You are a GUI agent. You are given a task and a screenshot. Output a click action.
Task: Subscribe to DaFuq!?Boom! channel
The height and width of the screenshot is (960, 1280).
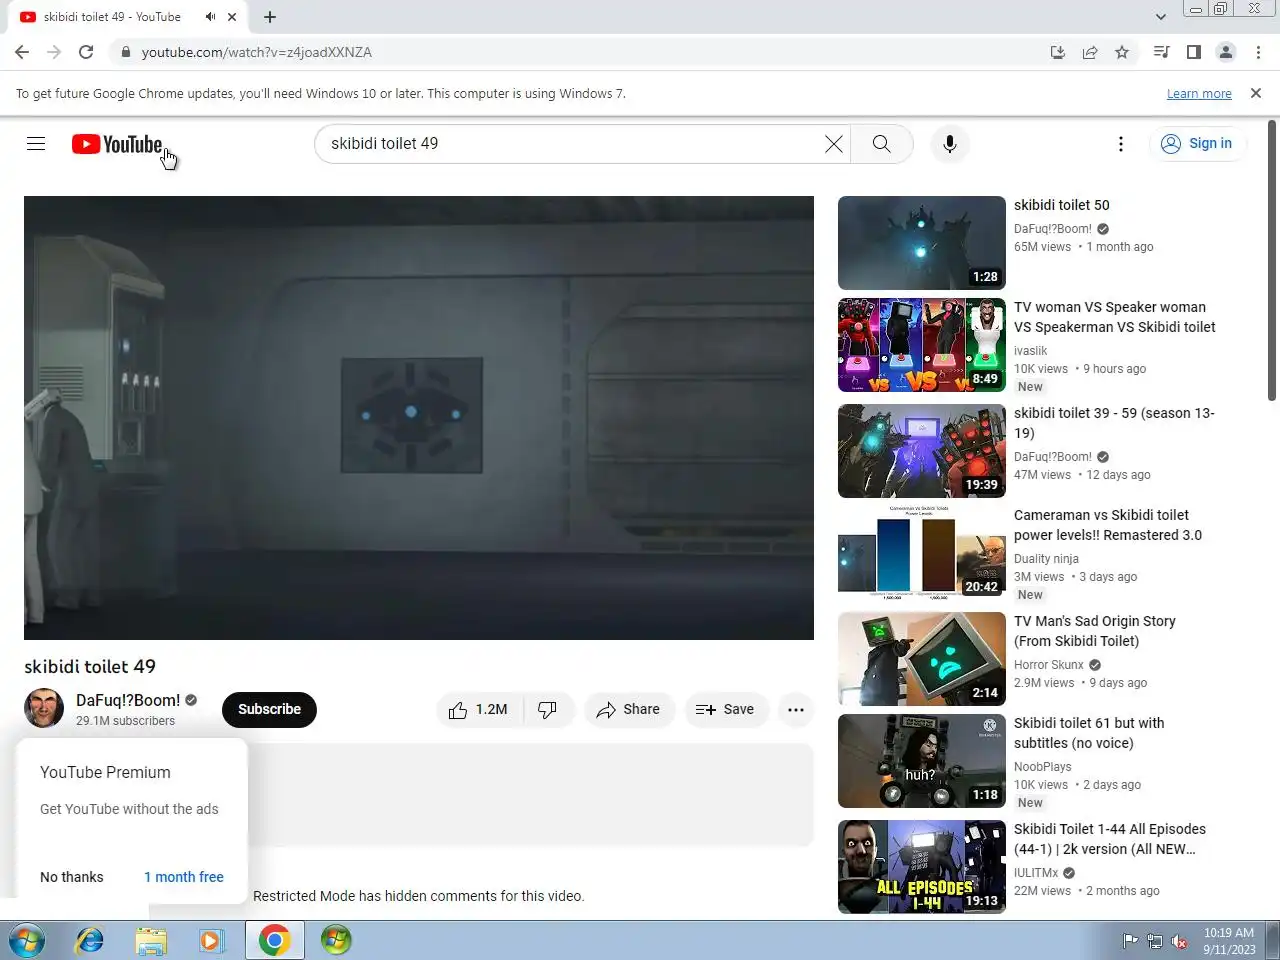pos(269,709)
